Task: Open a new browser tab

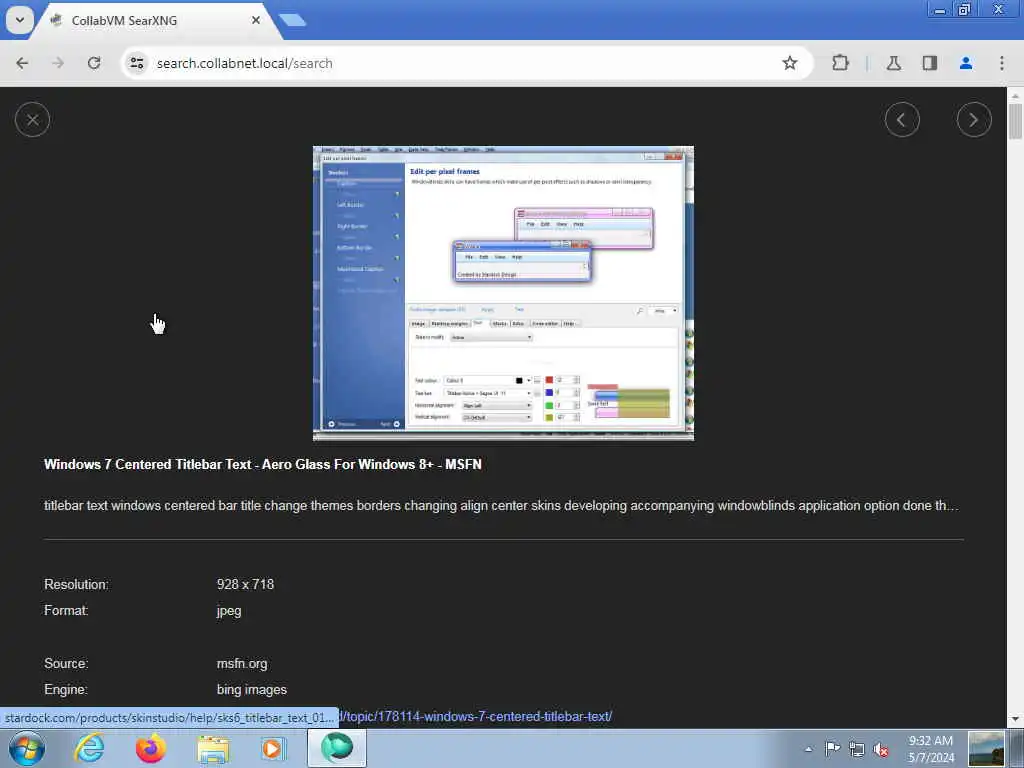Action: (293, 21)
